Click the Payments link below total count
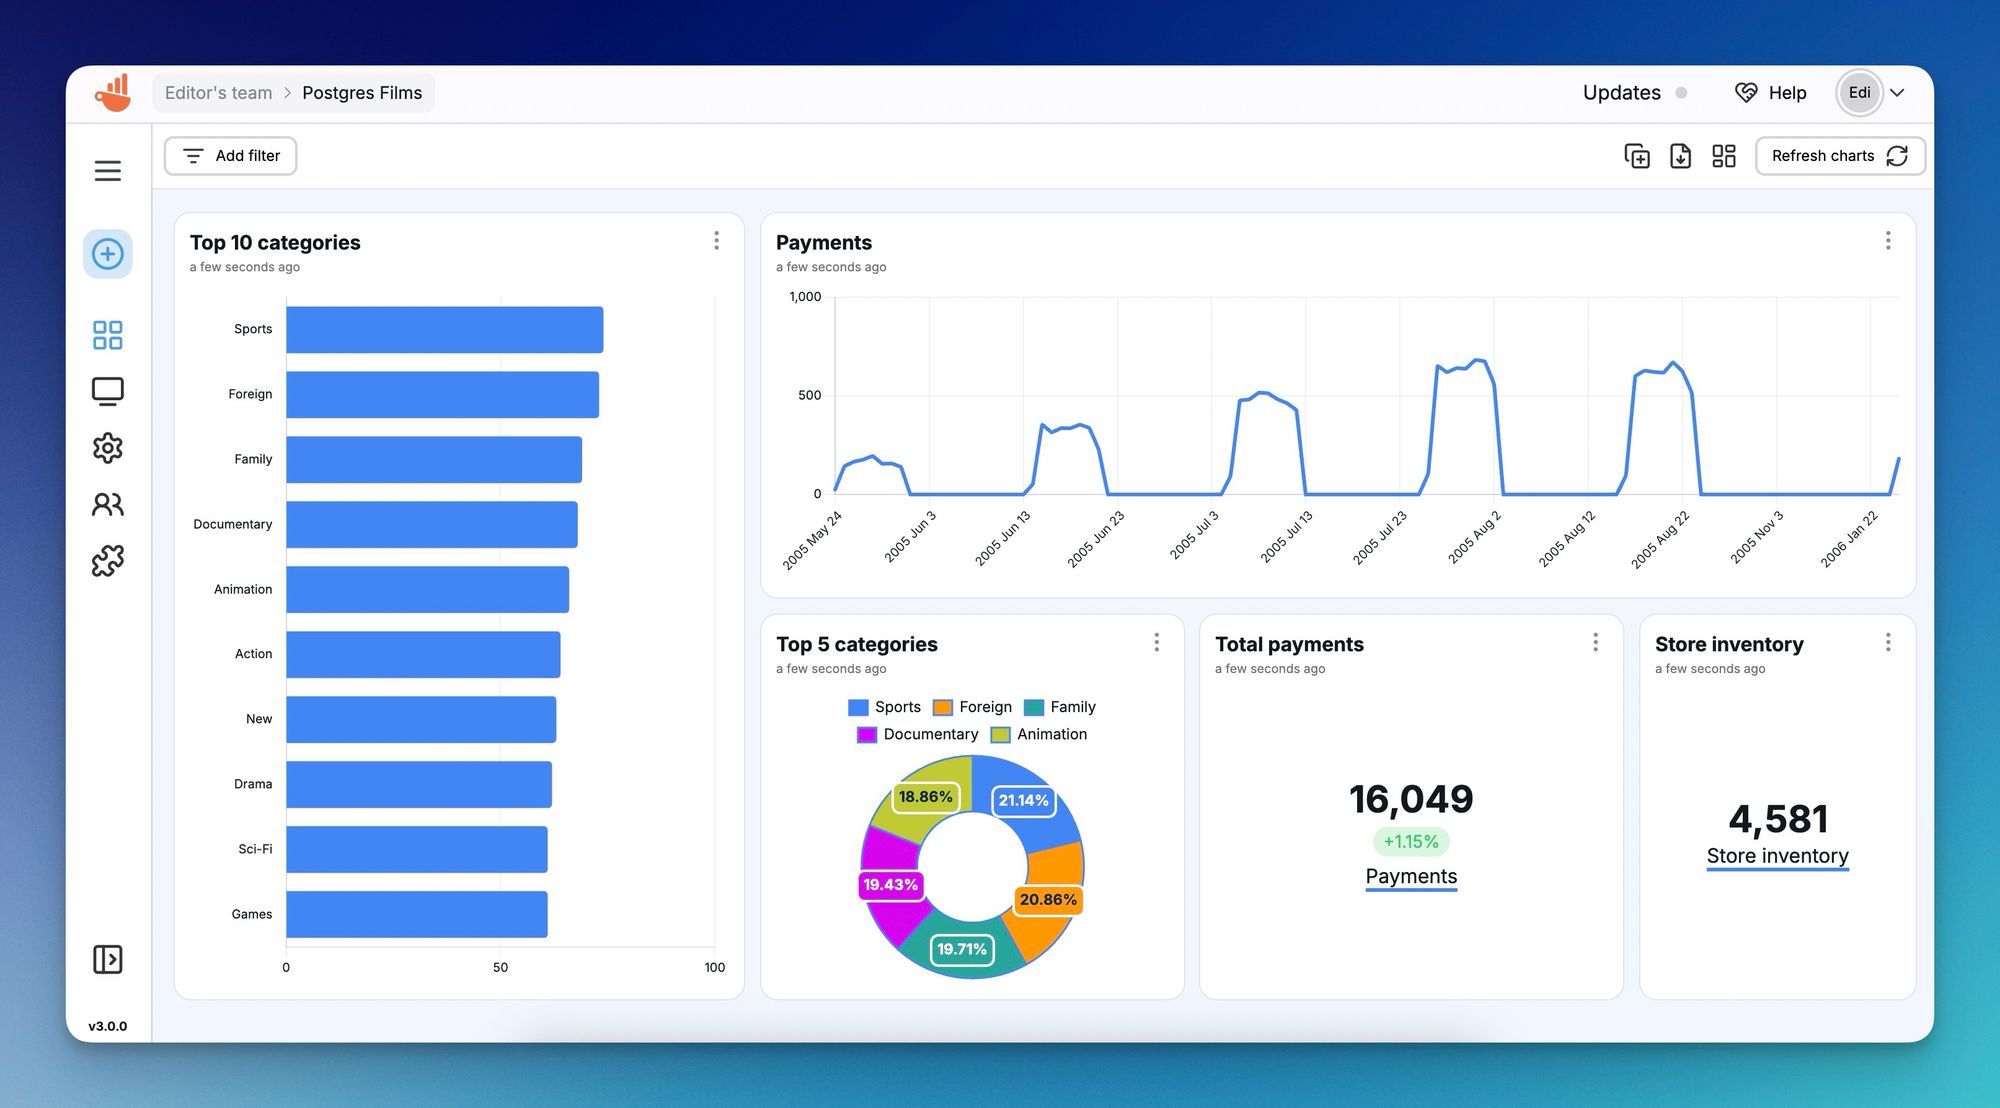The height and width of the screenshot is (1108, 2000). click(1412, 876)
